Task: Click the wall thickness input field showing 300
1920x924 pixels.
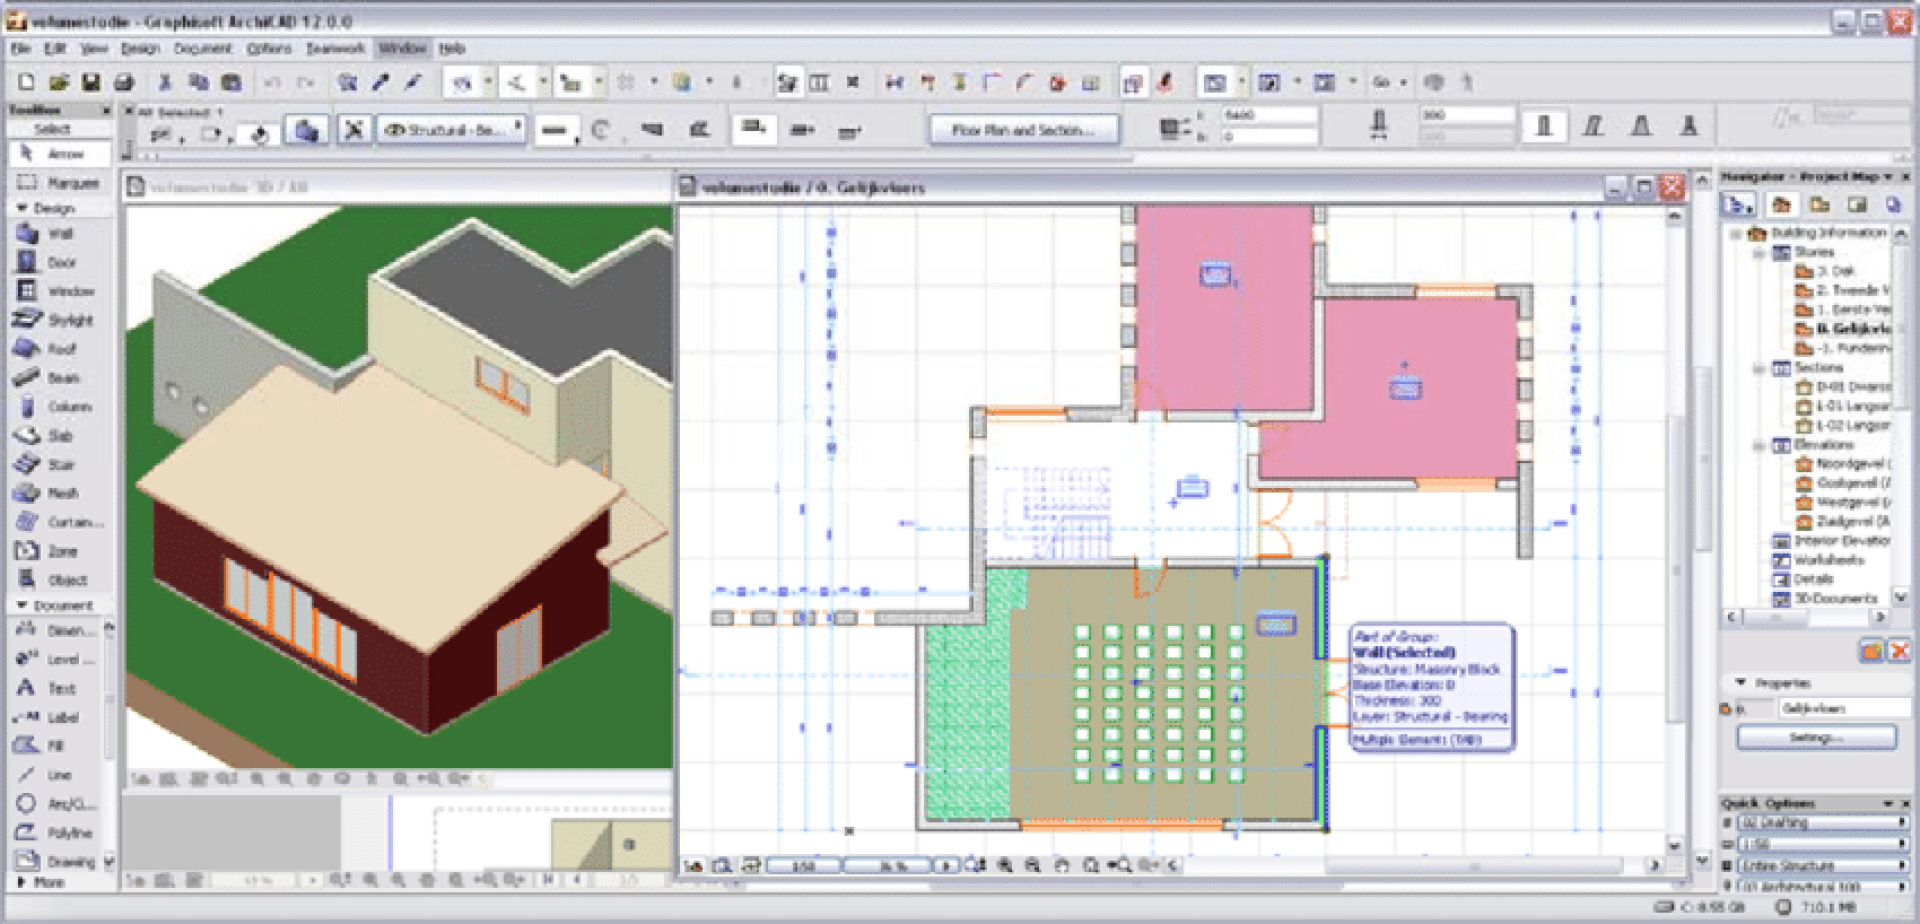Action: pos(1466,115)
